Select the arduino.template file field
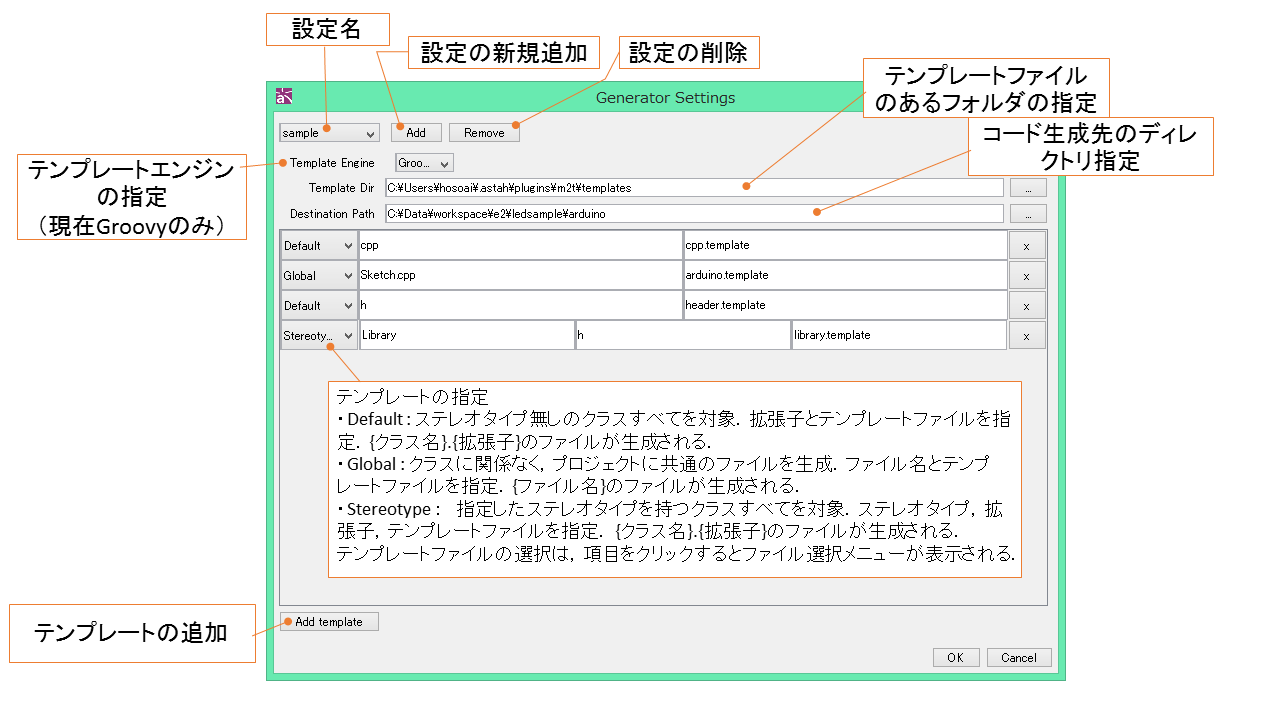The image size is (1280, 720). pos(845,275)
